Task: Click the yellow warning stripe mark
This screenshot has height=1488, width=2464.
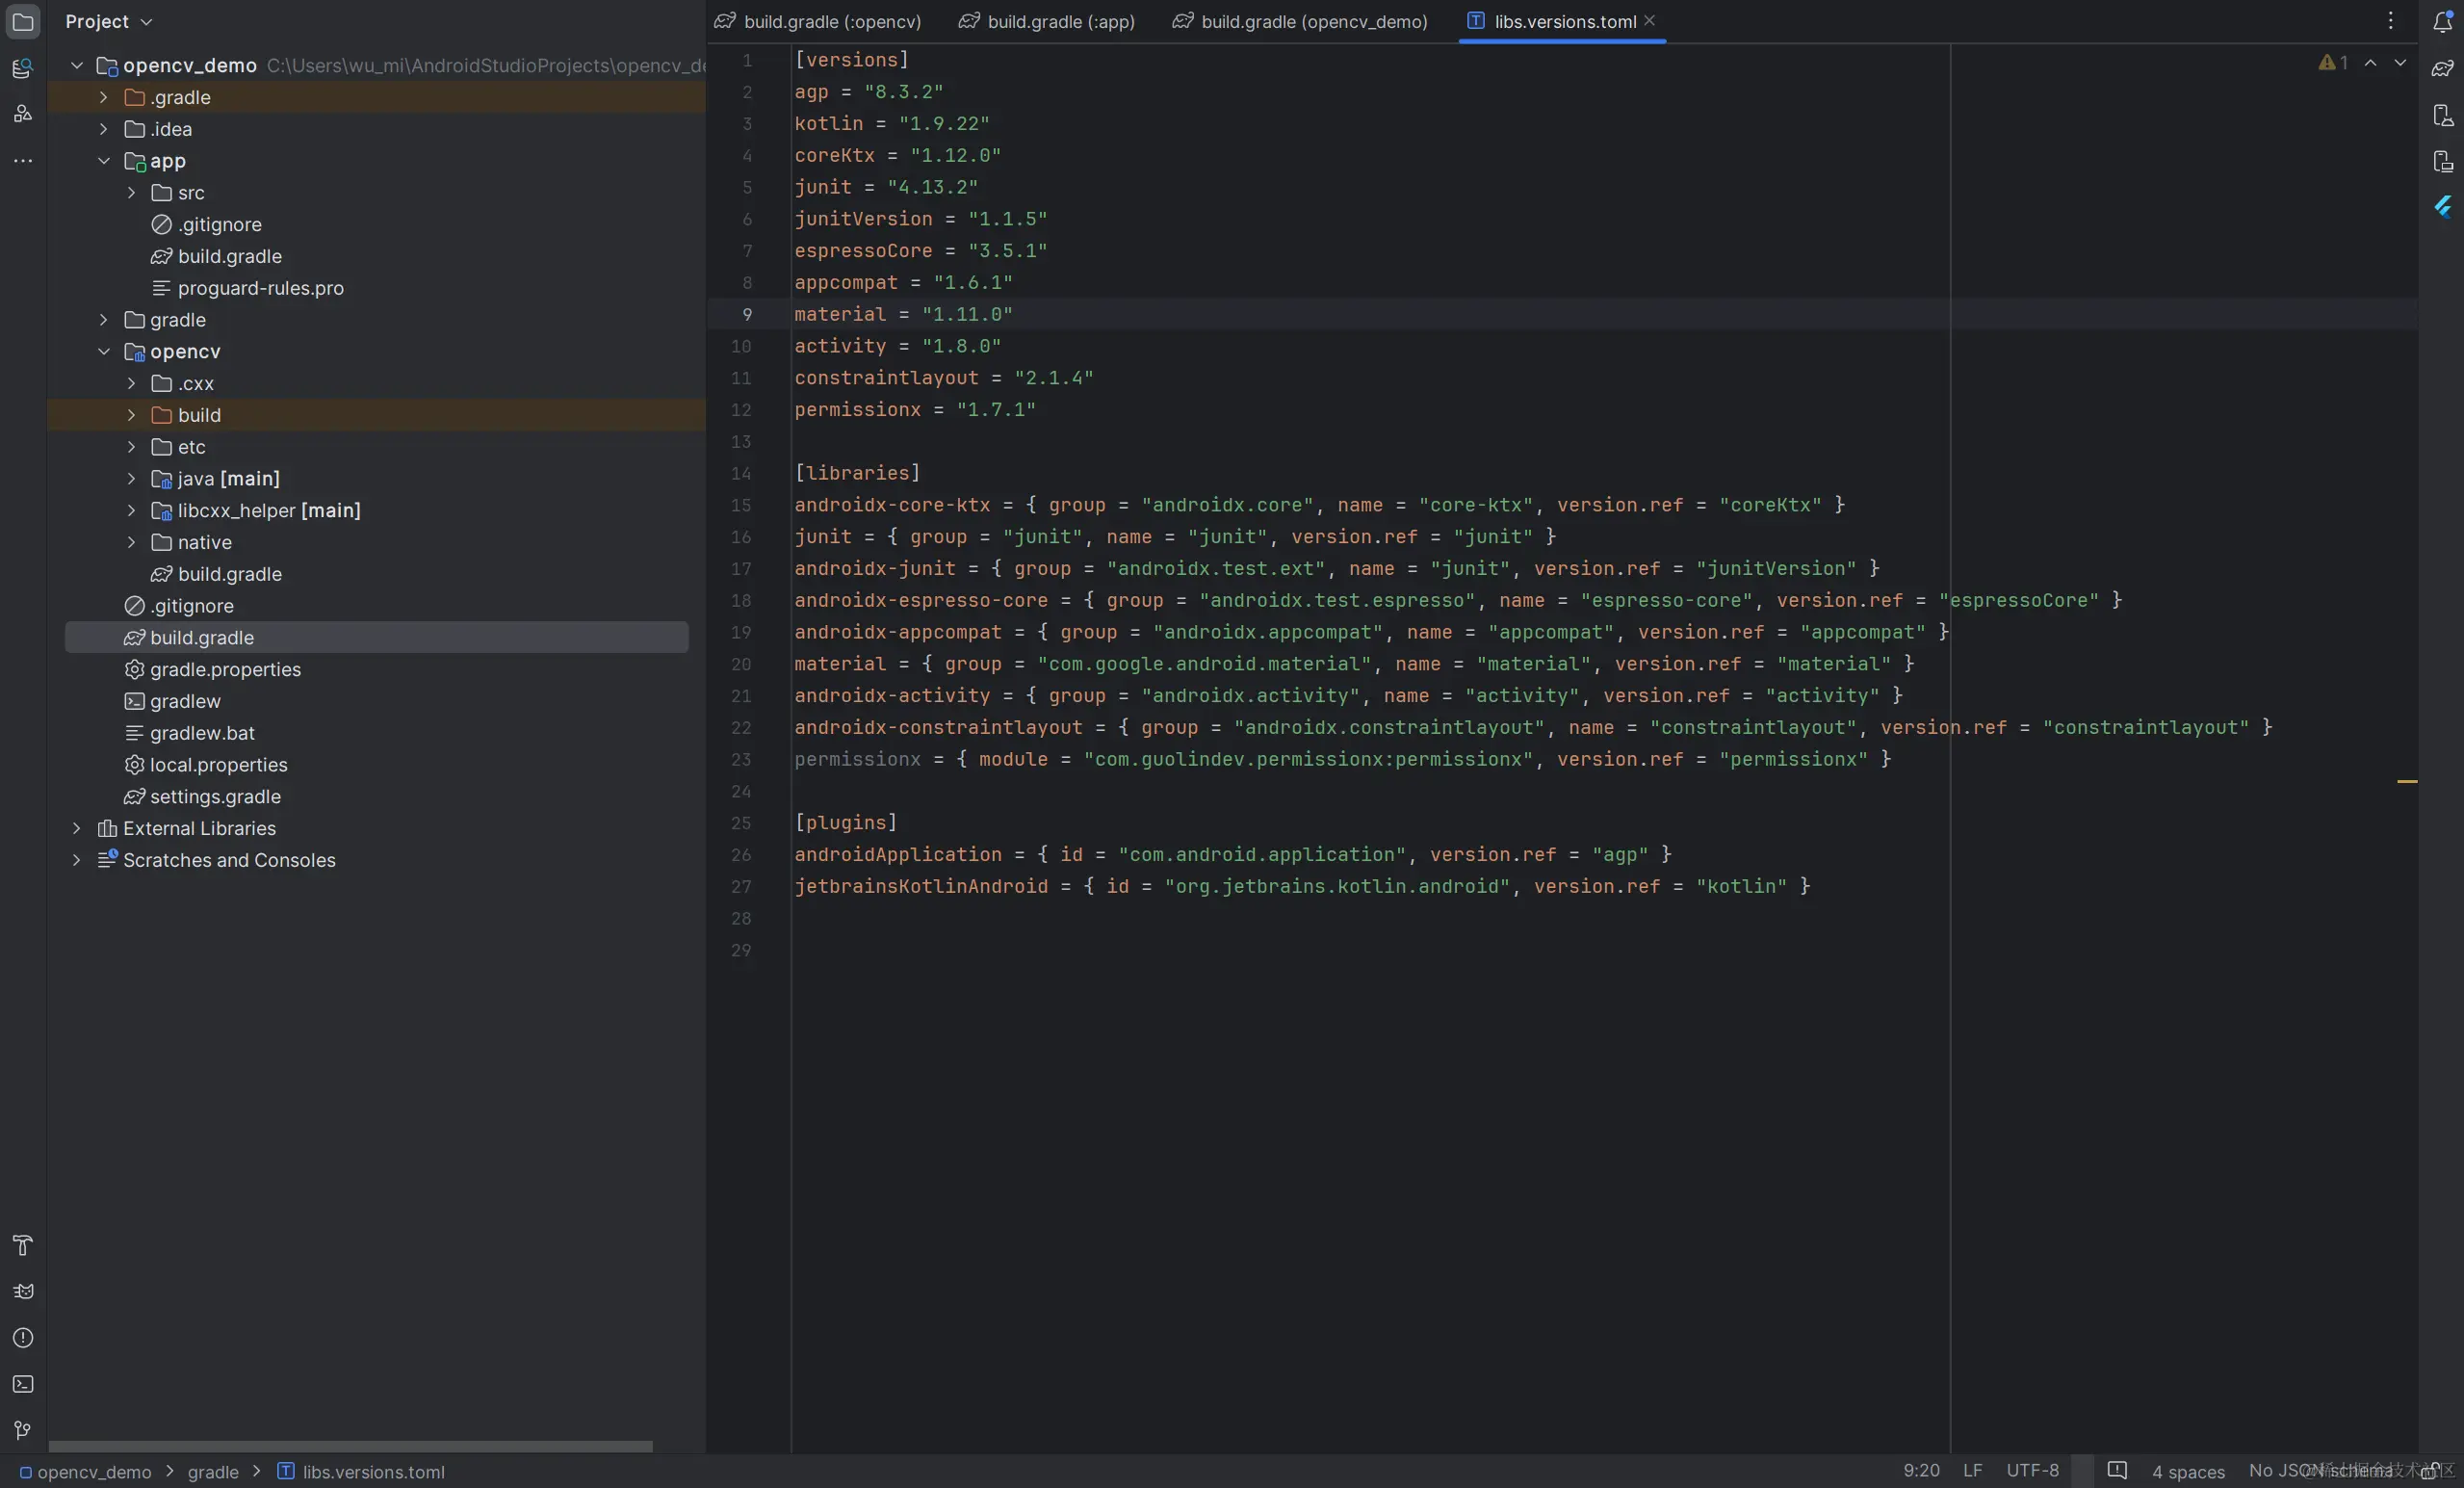Action: pyautogui.click(x=2407, y=781)
